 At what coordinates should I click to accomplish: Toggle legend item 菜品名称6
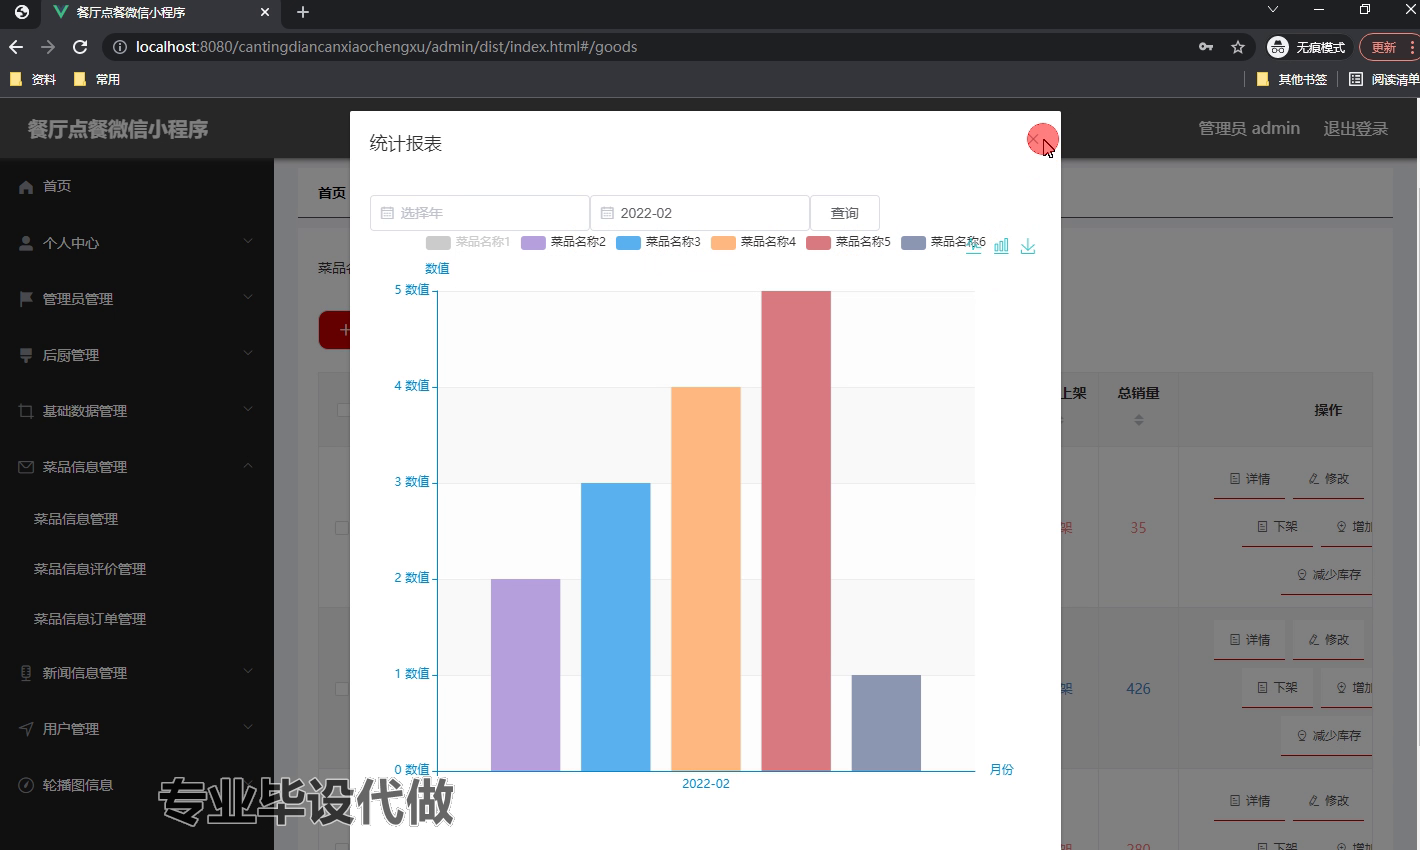click(943, 243)
